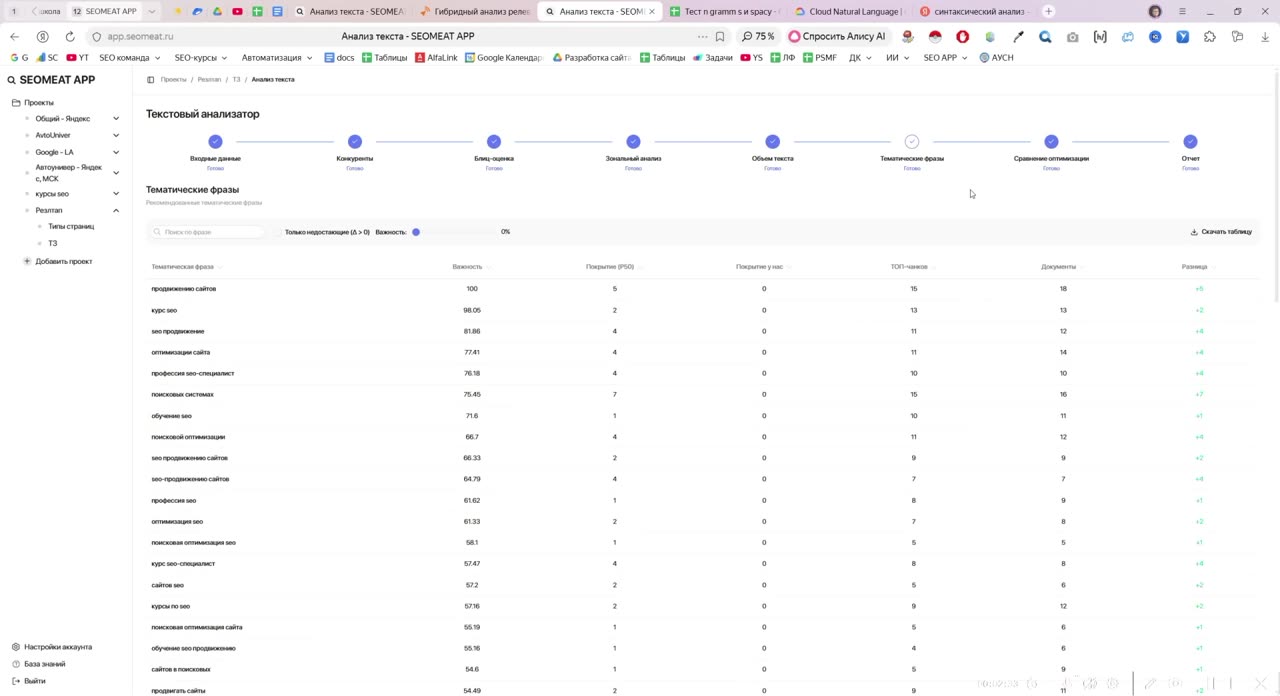Open the 'Блиц-оценка' step circle
The image size is (1280, 696).
(494, 142)
